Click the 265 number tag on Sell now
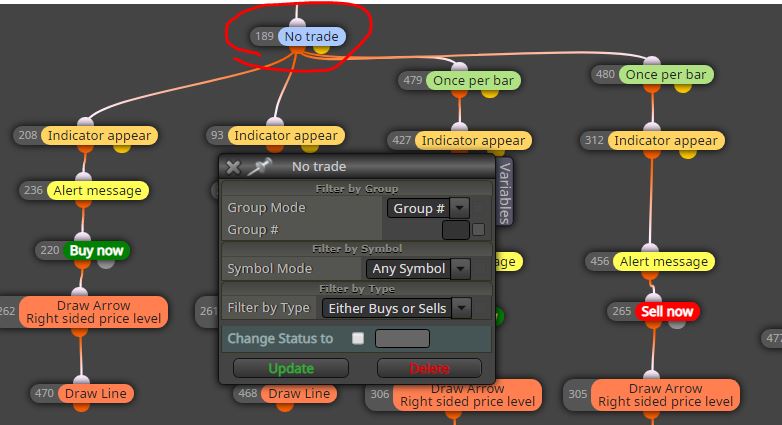782x425 pixels. [x=621, y=311]
